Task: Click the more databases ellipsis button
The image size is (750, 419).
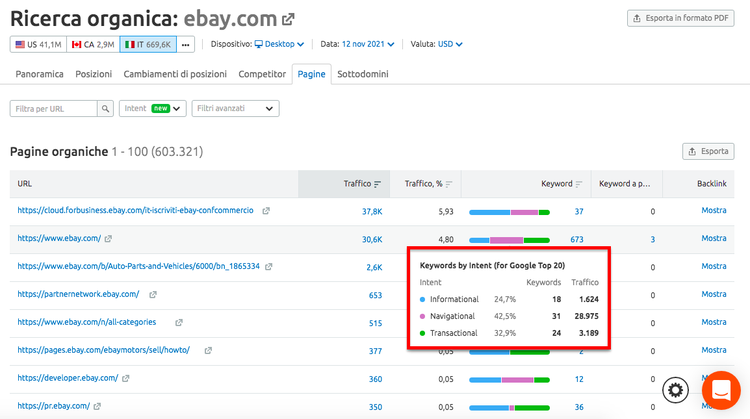Action: [x=186, y=44]
